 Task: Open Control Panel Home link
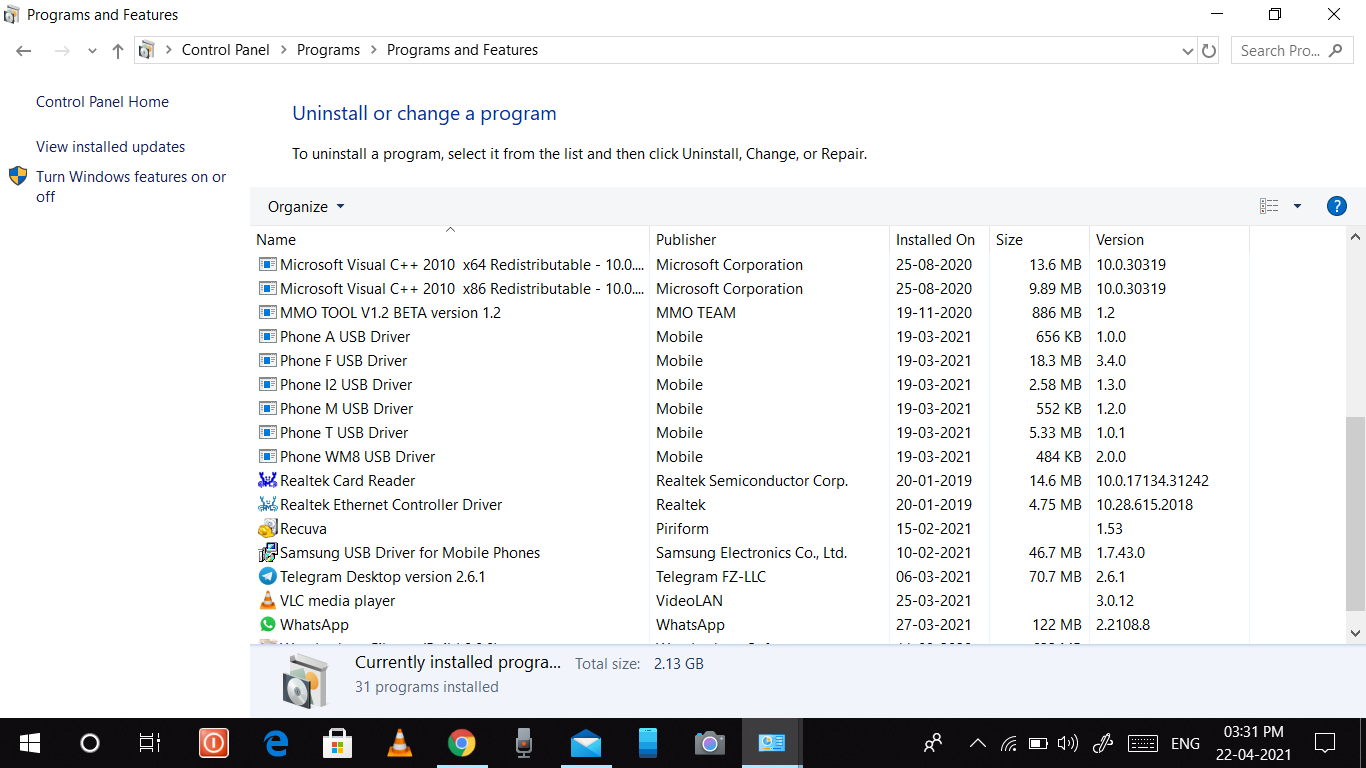tap(102, 102)
